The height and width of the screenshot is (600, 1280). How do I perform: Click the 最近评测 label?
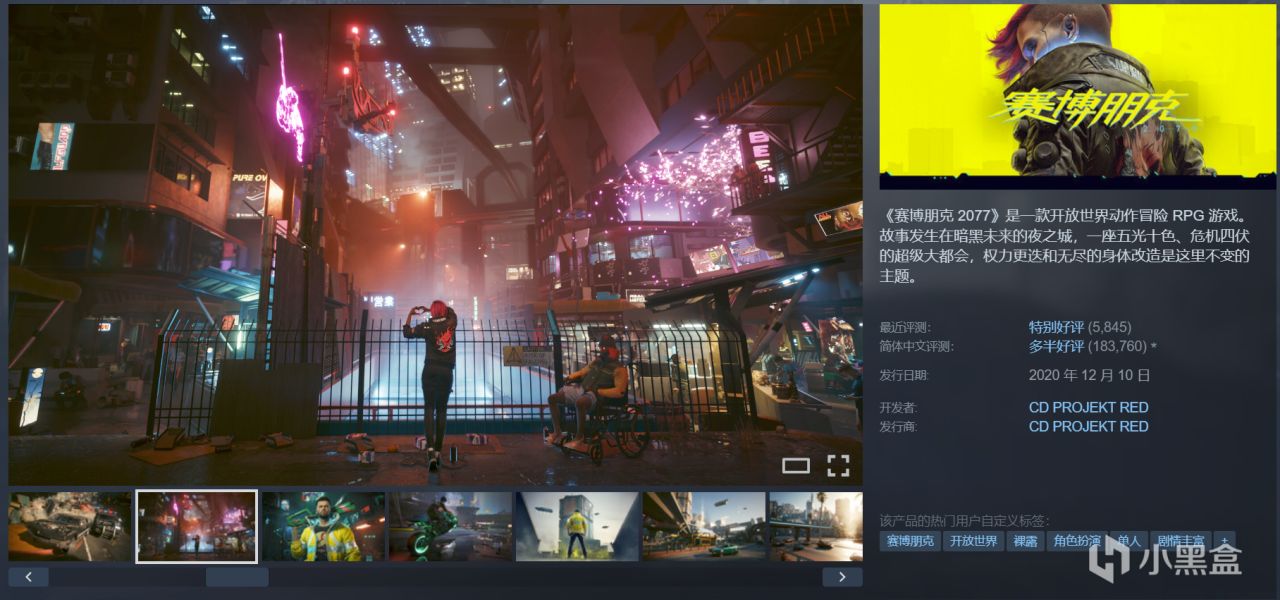[904, 327]
